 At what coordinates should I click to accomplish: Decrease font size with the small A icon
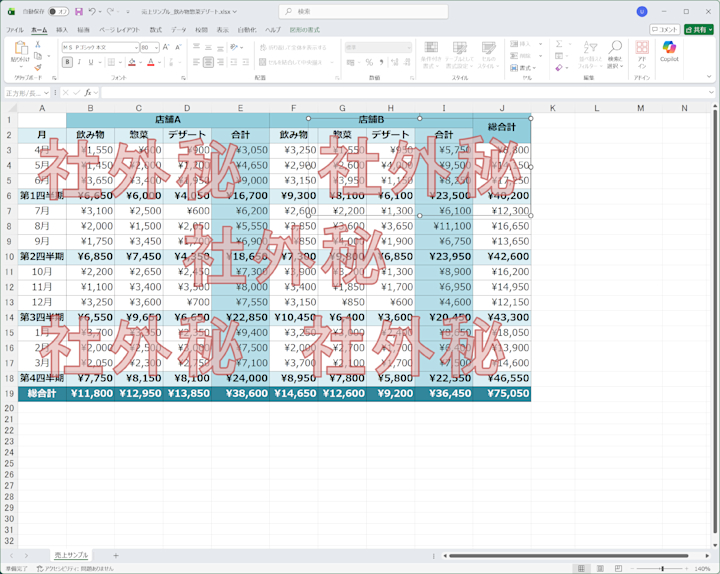[x=179, y=47]
